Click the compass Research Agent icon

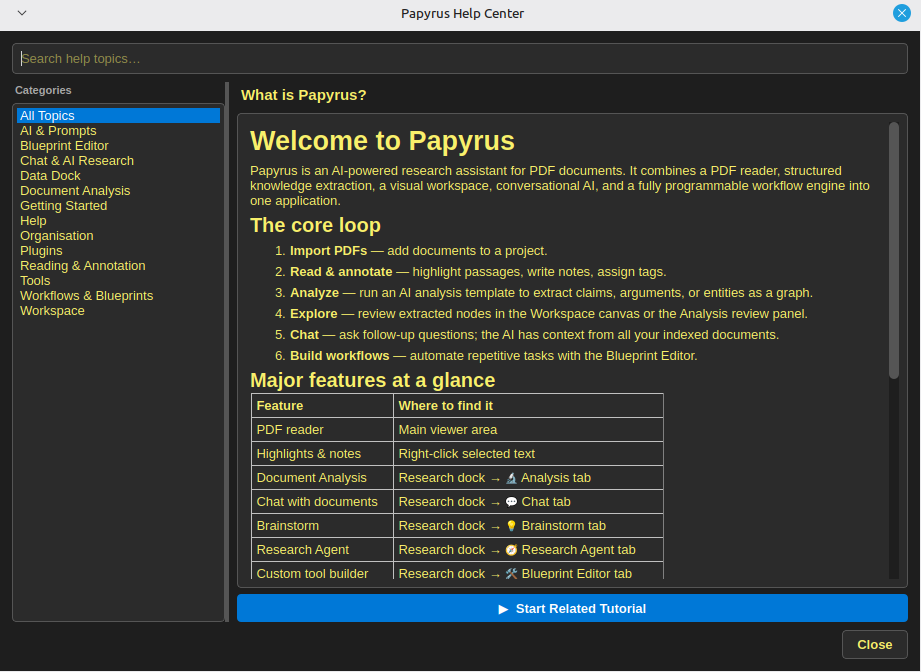(511, 550)
